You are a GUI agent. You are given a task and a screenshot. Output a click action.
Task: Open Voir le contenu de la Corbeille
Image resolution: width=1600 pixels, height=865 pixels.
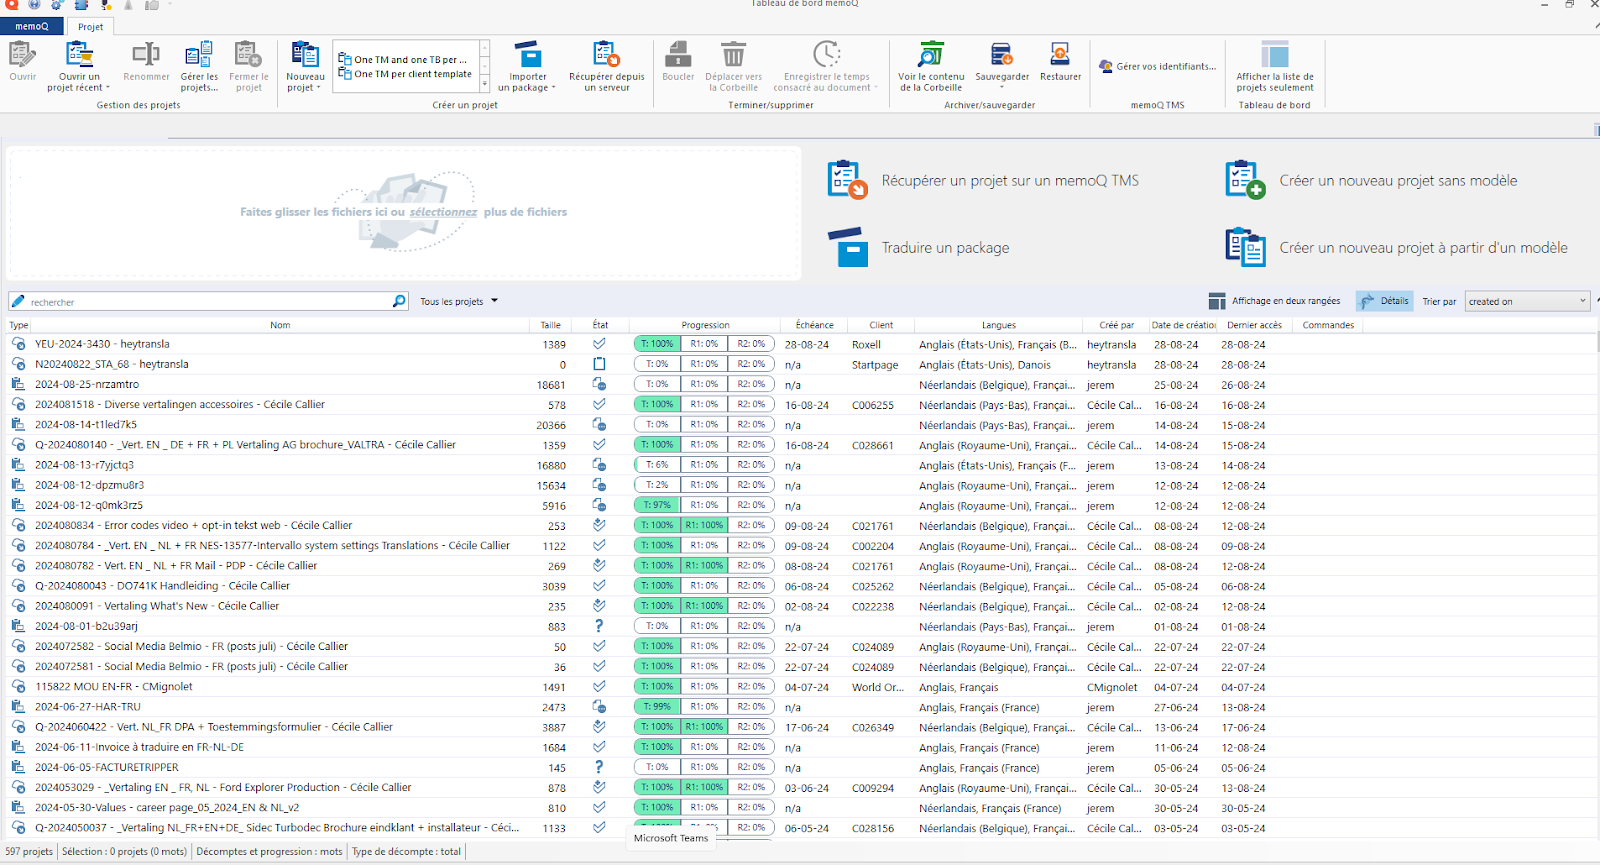[931, 66]
